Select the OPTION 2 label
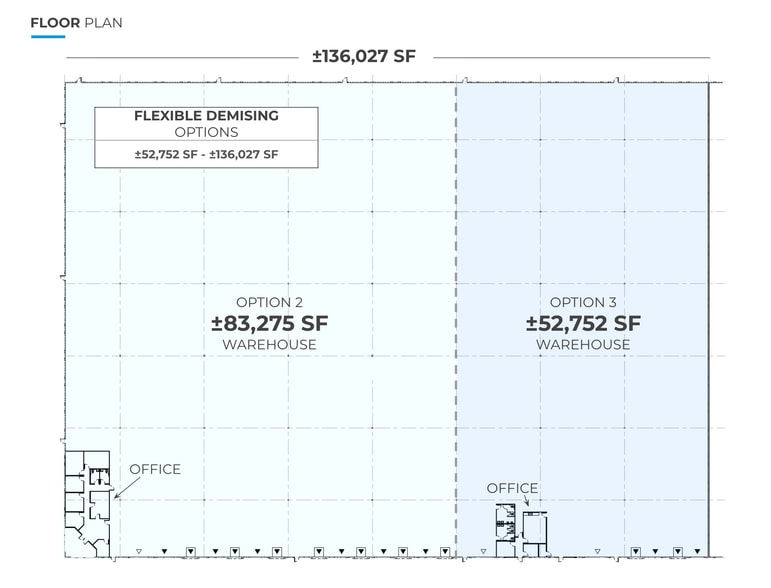The image size is (771, 588). coord(269,302)
